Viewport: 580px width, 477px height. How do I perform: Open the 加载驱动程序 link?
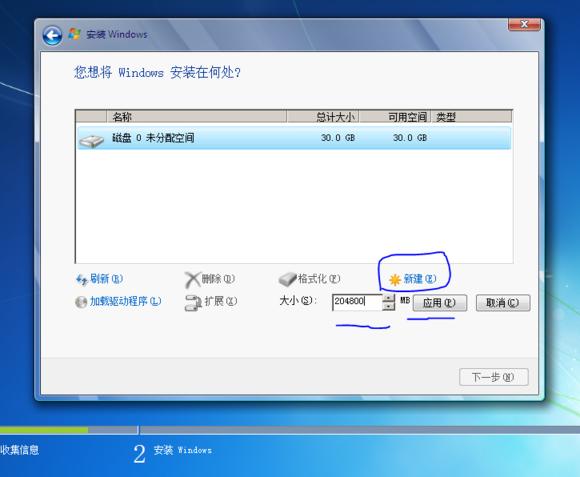125,301
